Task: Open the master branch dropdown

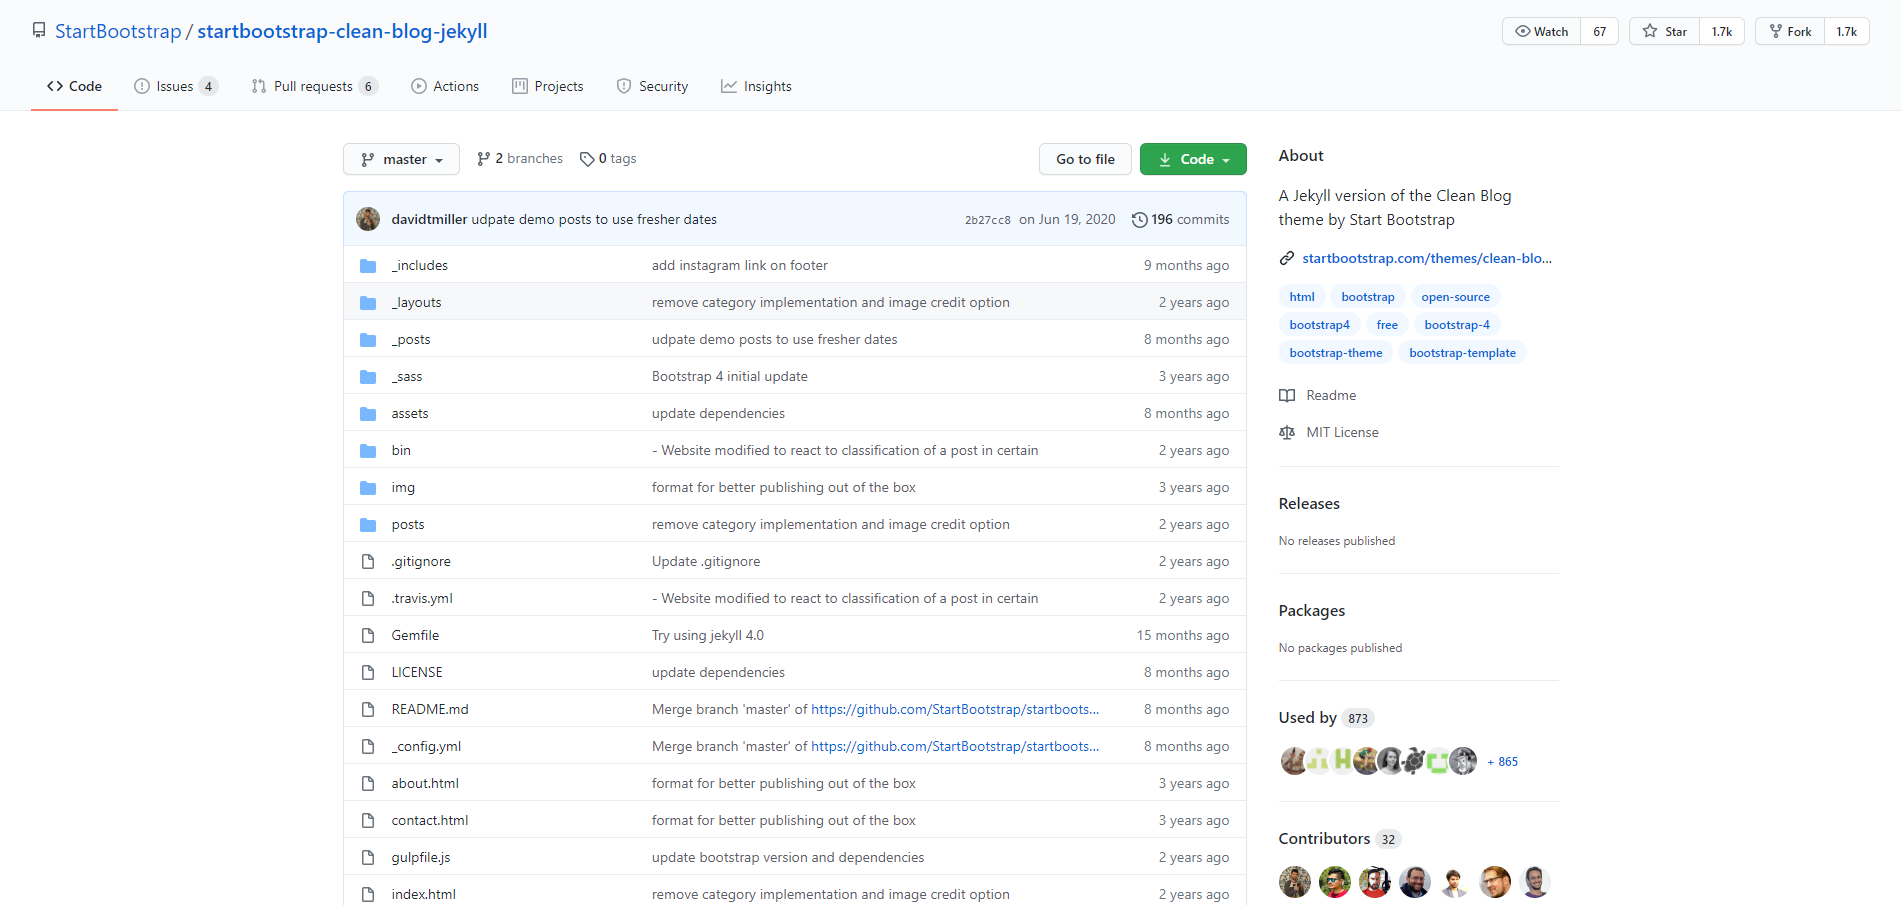Action: pos(401,159)
